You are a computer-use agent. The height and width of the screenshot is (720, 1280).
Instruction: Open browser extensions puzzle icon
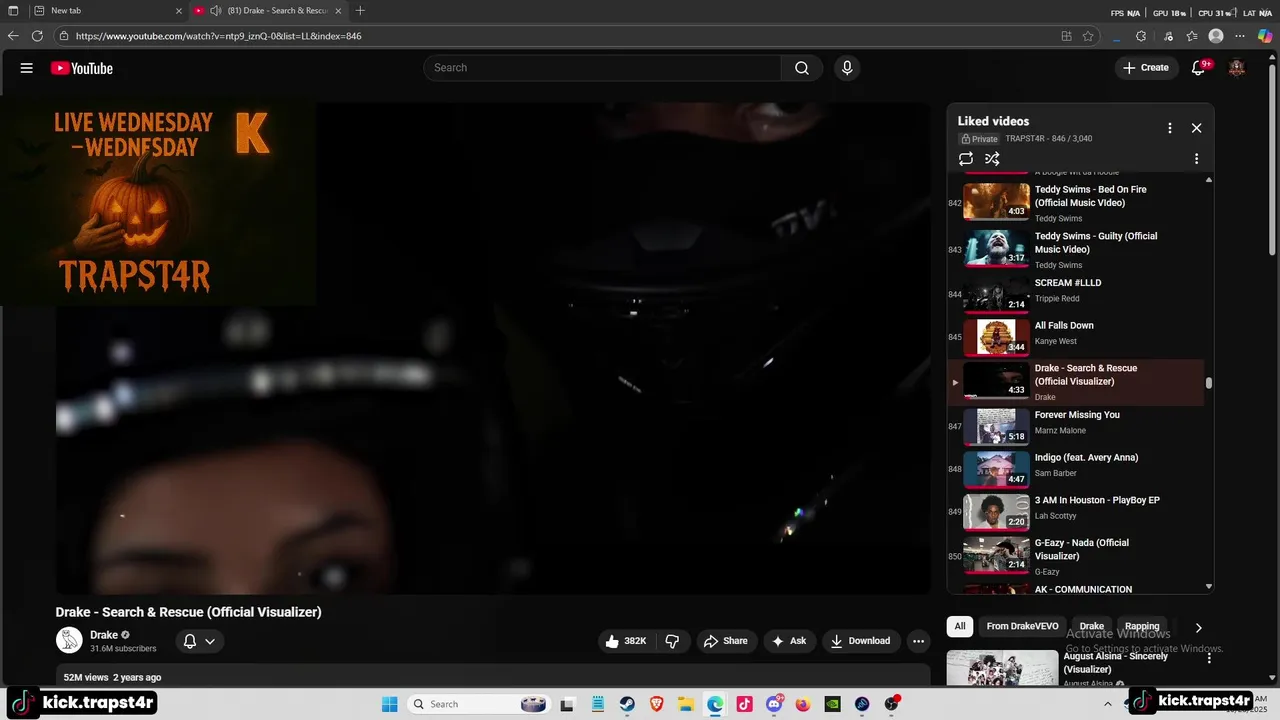click(x=1141, y=36)
